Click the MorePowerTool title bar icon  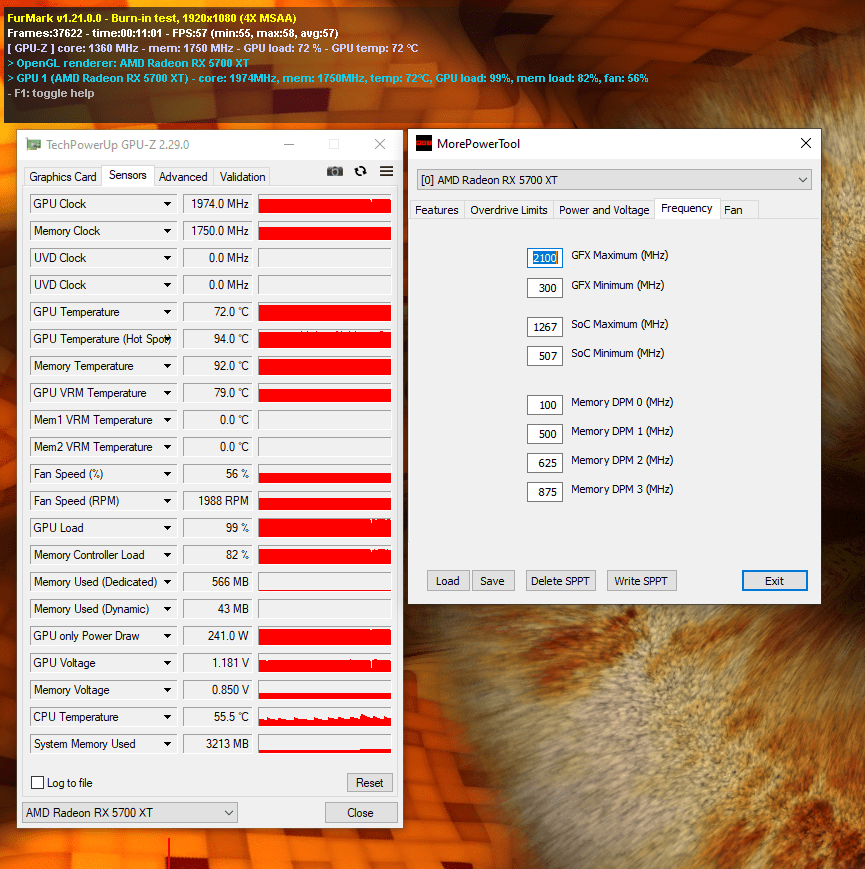(x=424, y=144)
